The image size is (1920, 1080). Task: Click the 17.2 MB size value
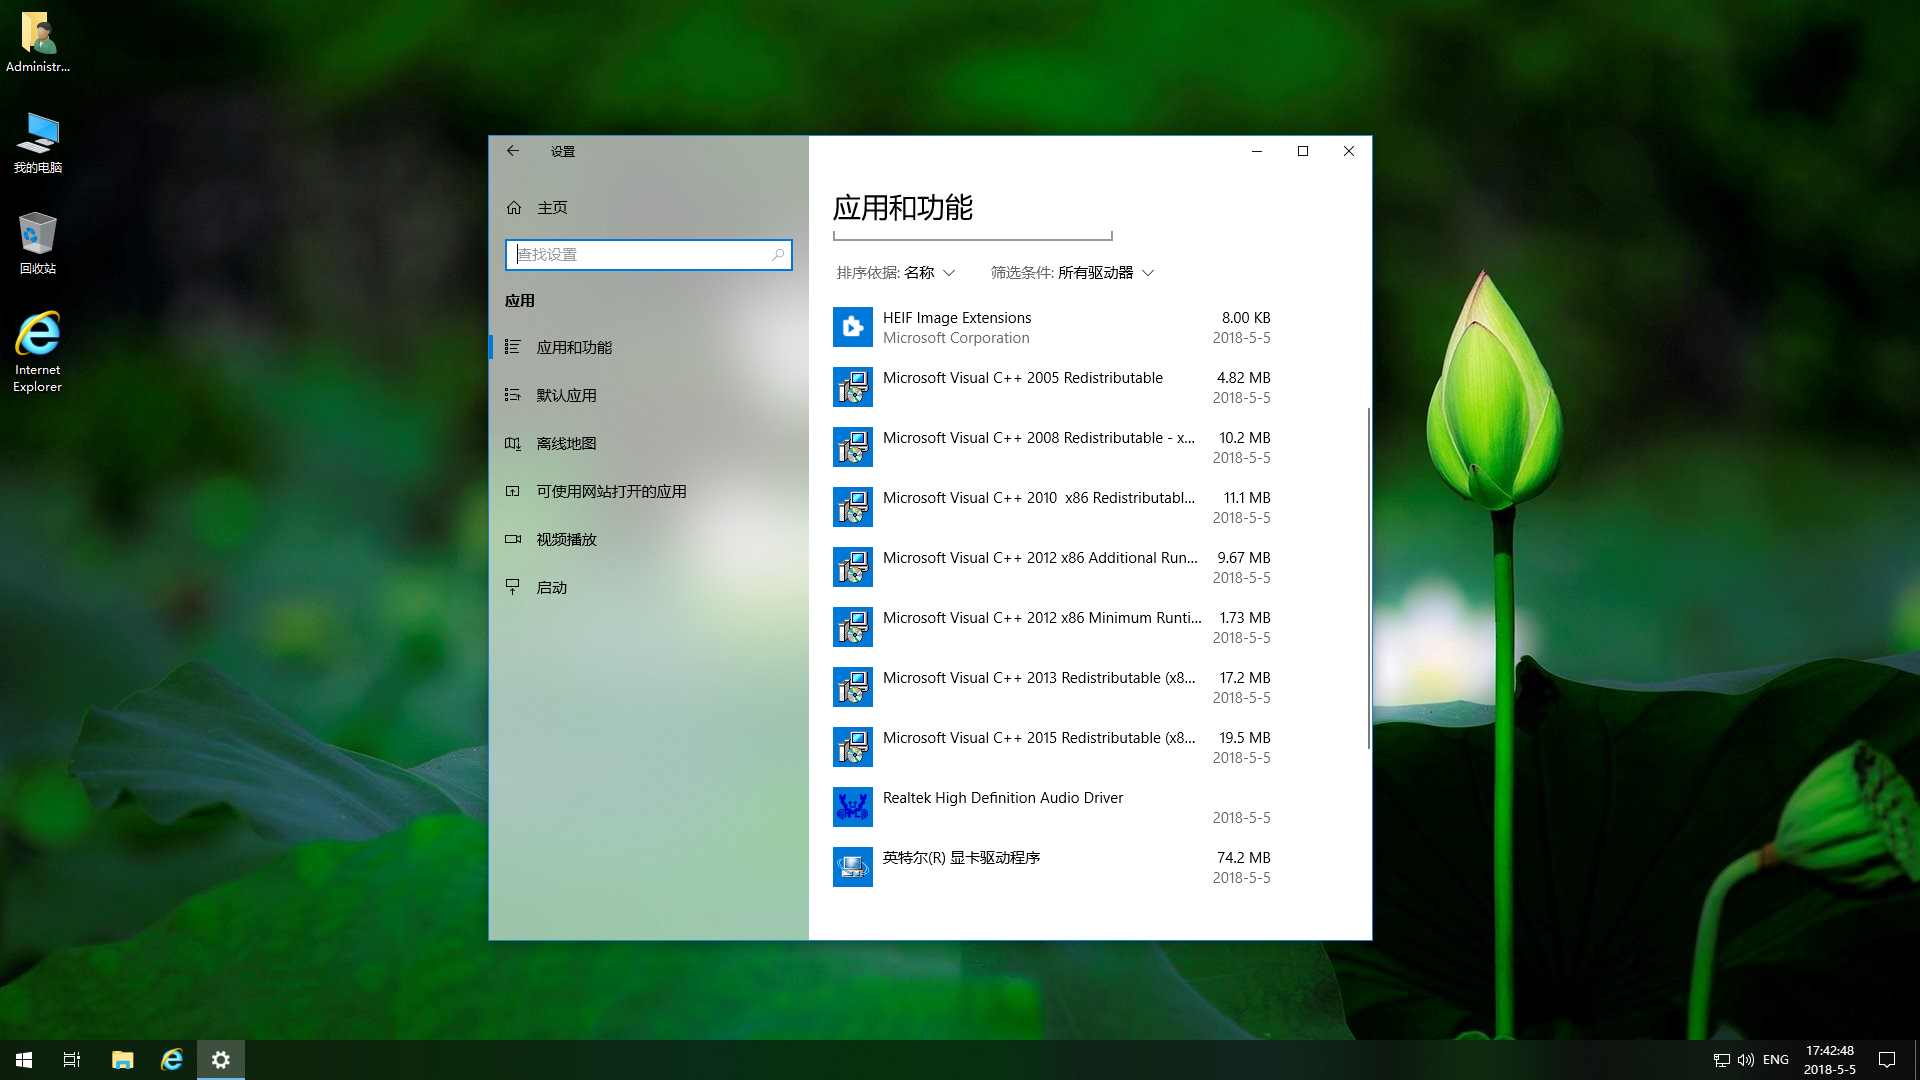click(x=1245, y=678)
